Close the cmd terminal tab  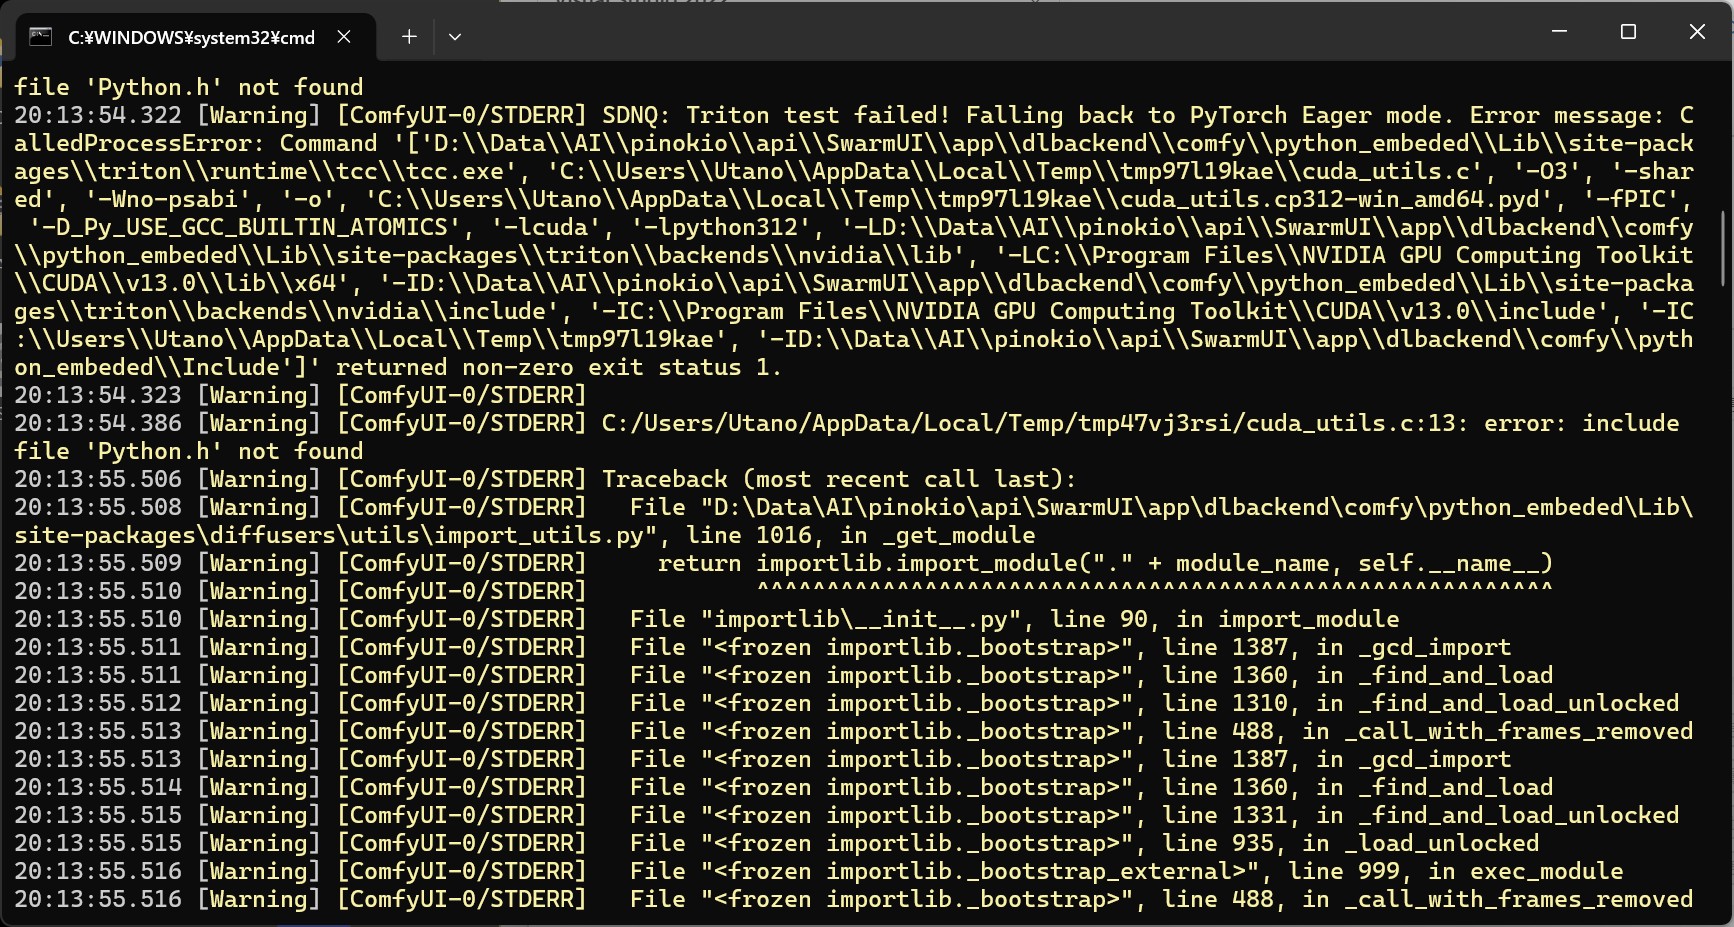coord(344,37)
